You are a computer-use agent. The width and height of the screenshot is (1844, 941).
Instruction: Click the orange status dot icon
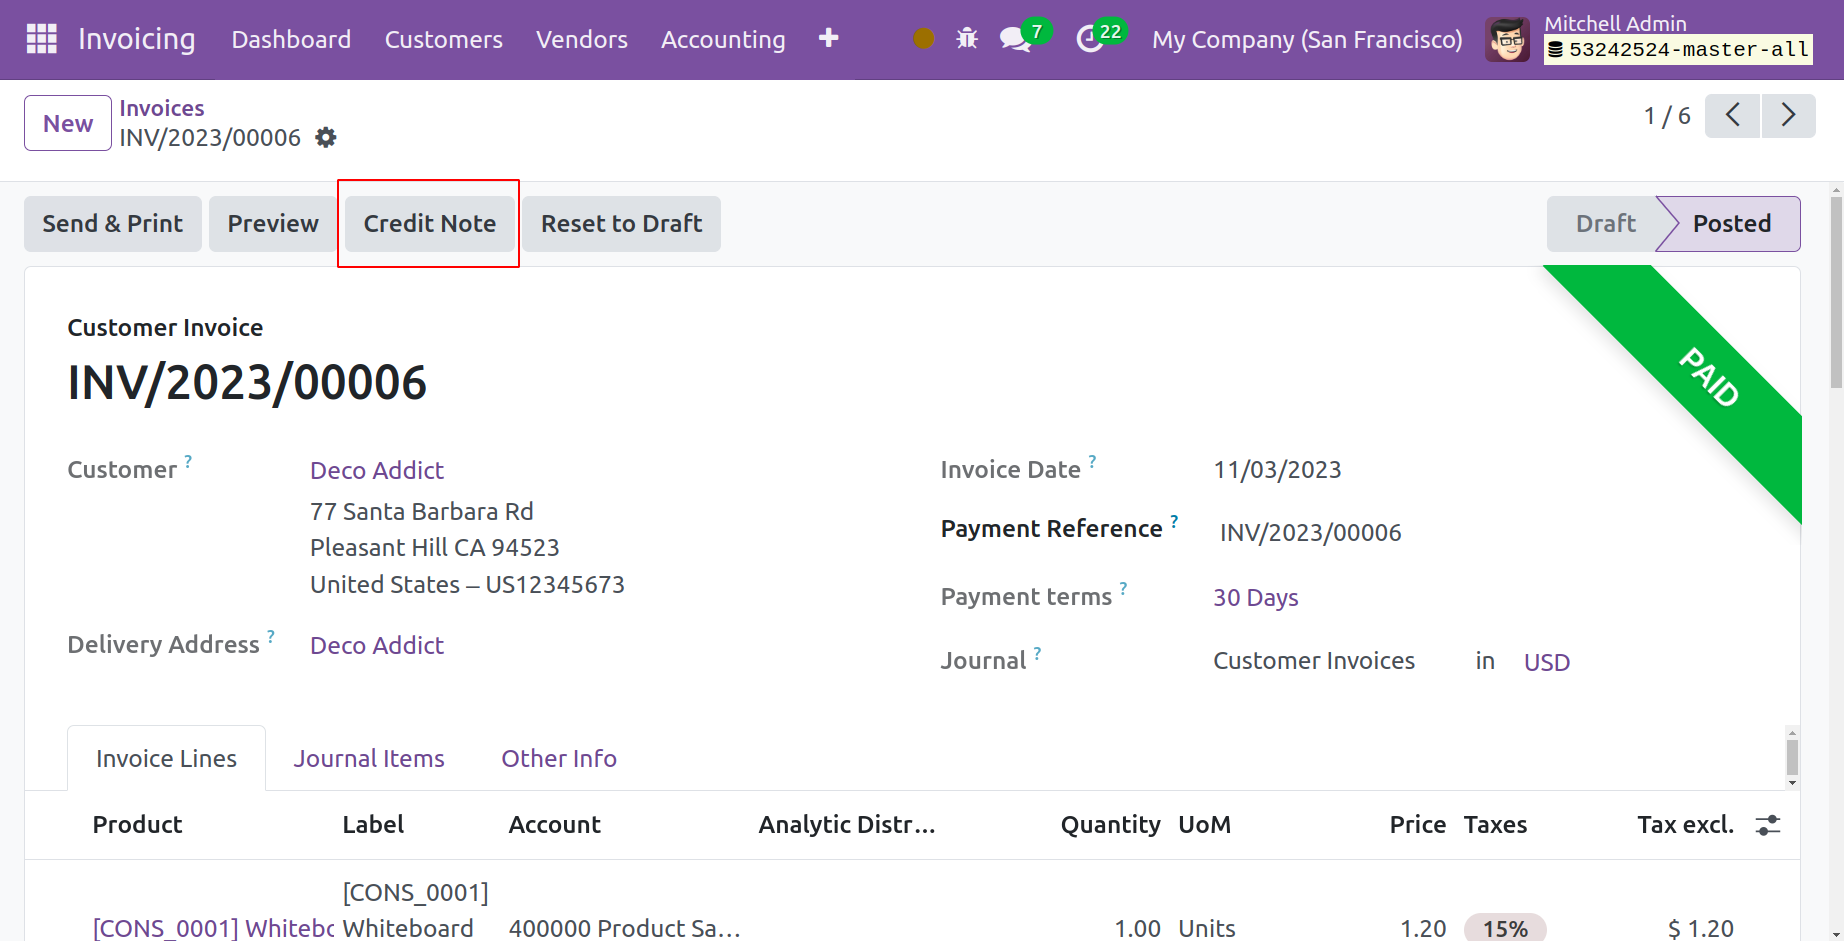tap(924, 38)
